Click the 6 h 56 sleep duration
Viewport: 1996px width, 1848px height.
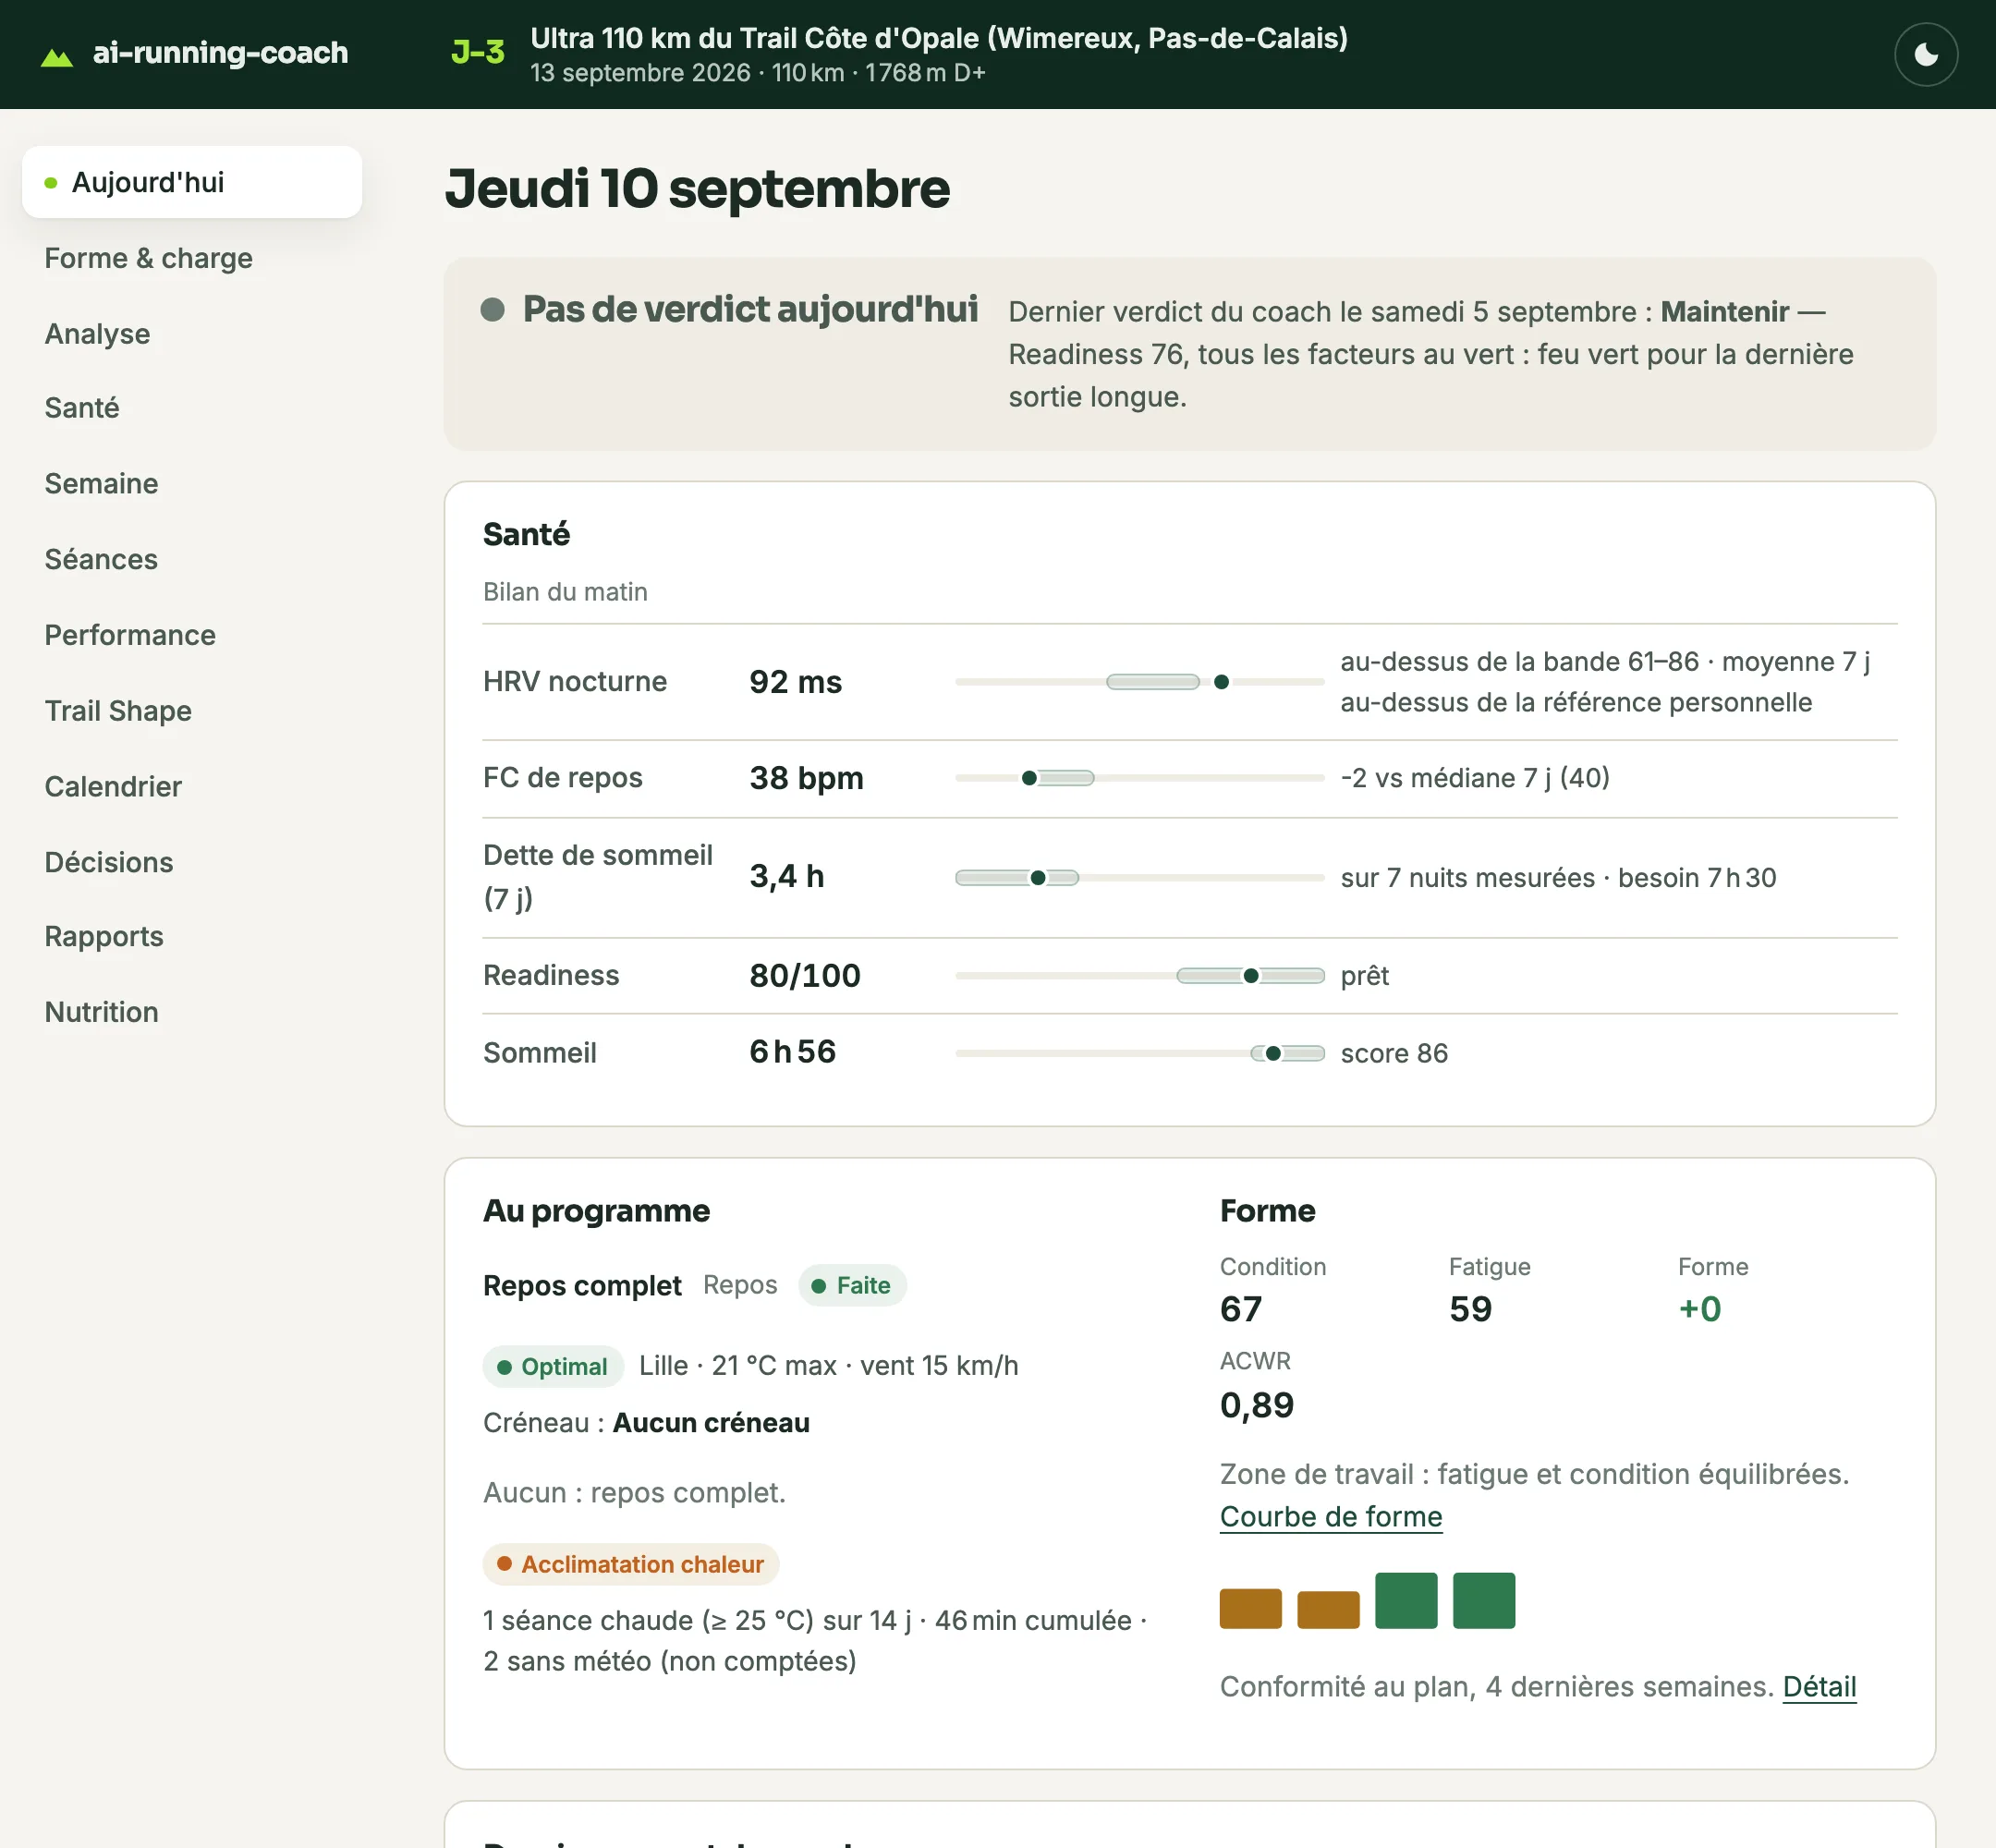(x=792, y=1052)
